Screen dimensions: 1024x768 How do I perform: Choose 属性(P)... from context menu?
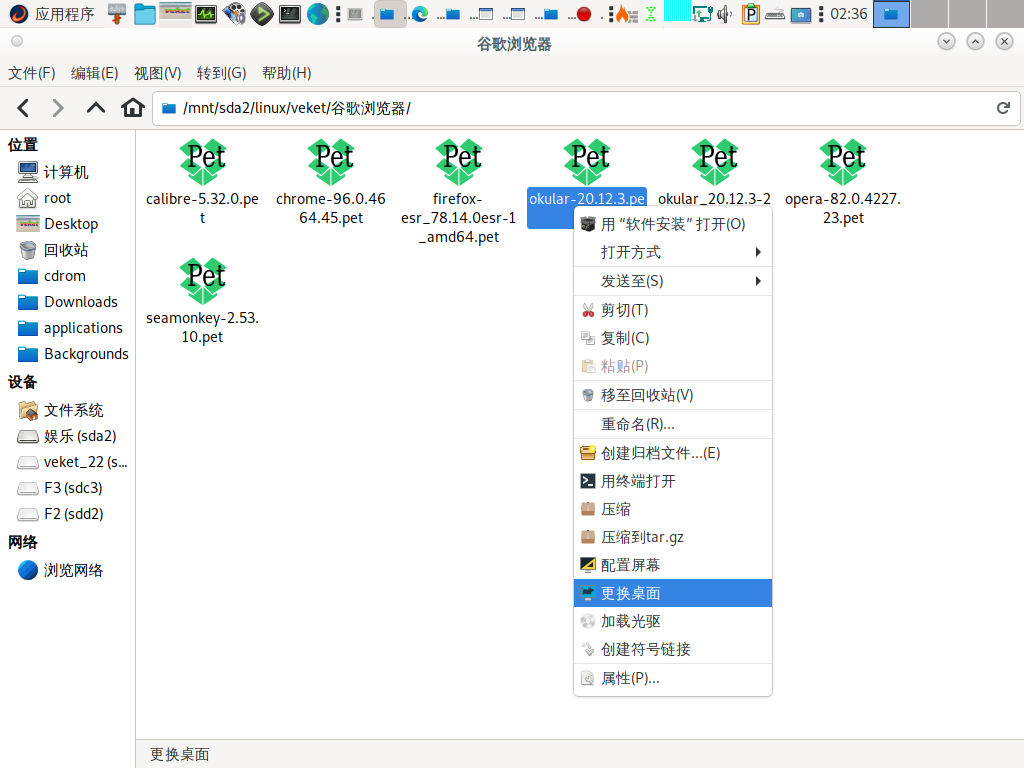pyautogui.click(x=673, y=679)
